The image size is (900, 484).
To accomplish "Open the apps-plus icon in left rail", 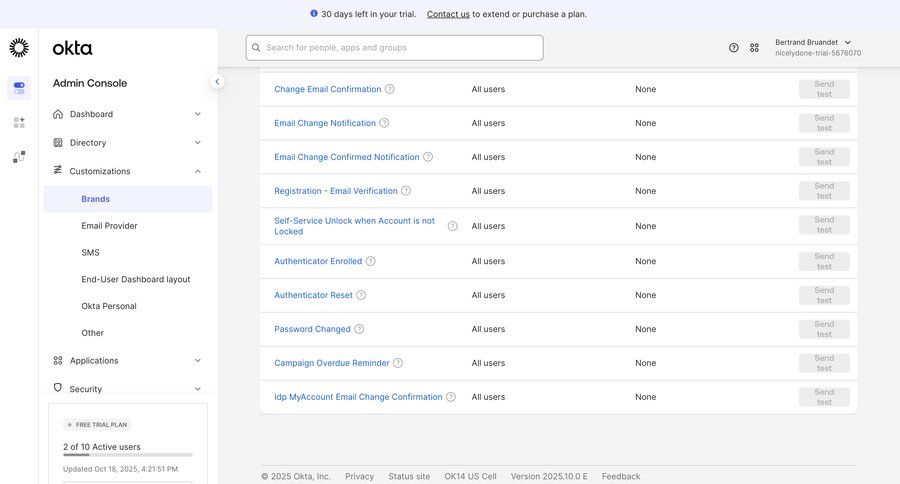I will coord(19,122).
